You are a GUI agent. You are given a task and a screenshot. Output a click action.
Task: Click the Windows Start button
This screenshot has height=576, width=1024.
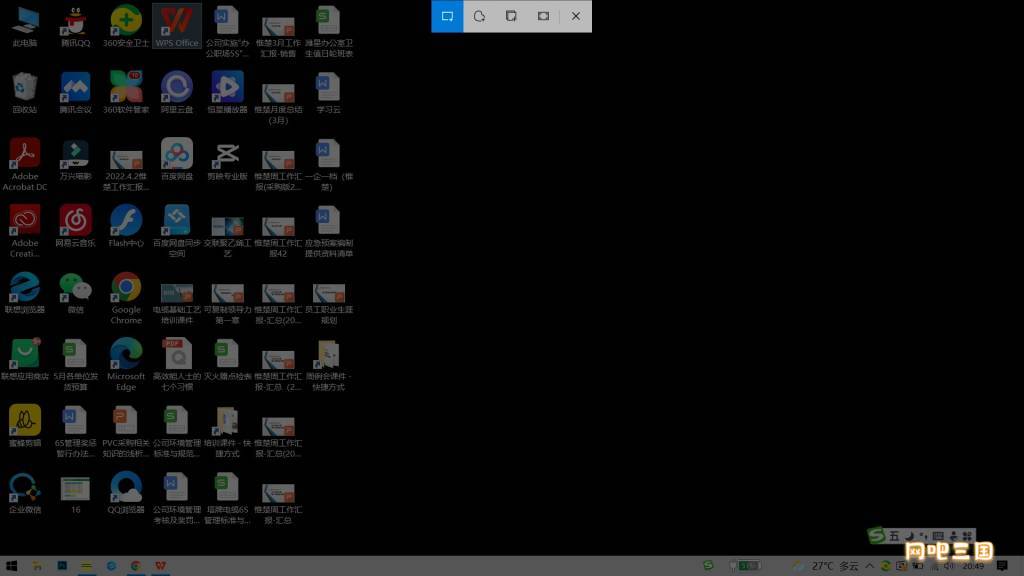tap(12, 566)
